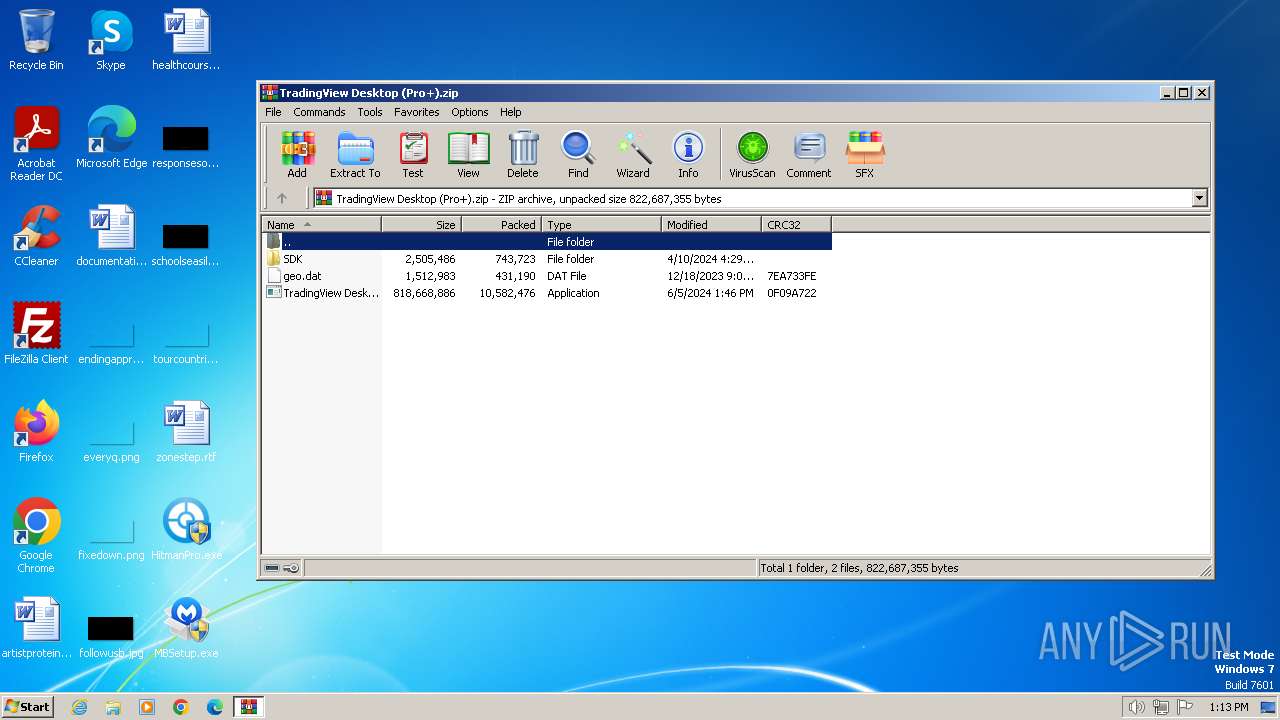The height and width of the screenshot is (720, 1280).
Task: Open the Wizard tool
Action: coord(633,155)
